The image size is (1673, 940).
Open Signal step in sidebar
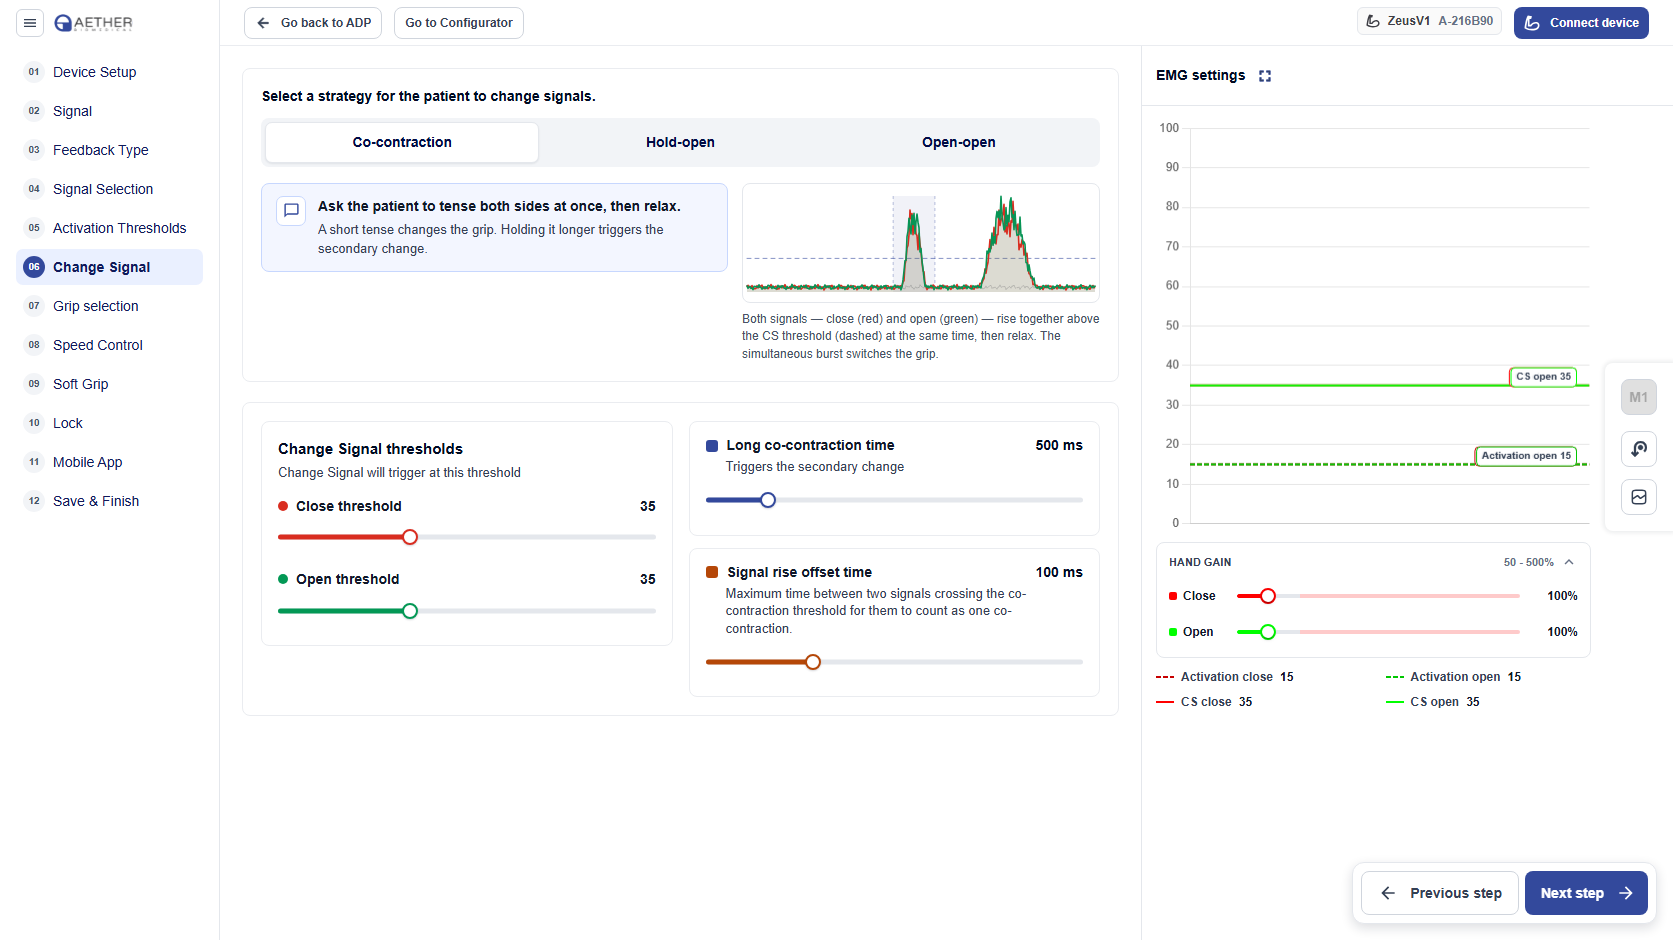coord(110,111)
